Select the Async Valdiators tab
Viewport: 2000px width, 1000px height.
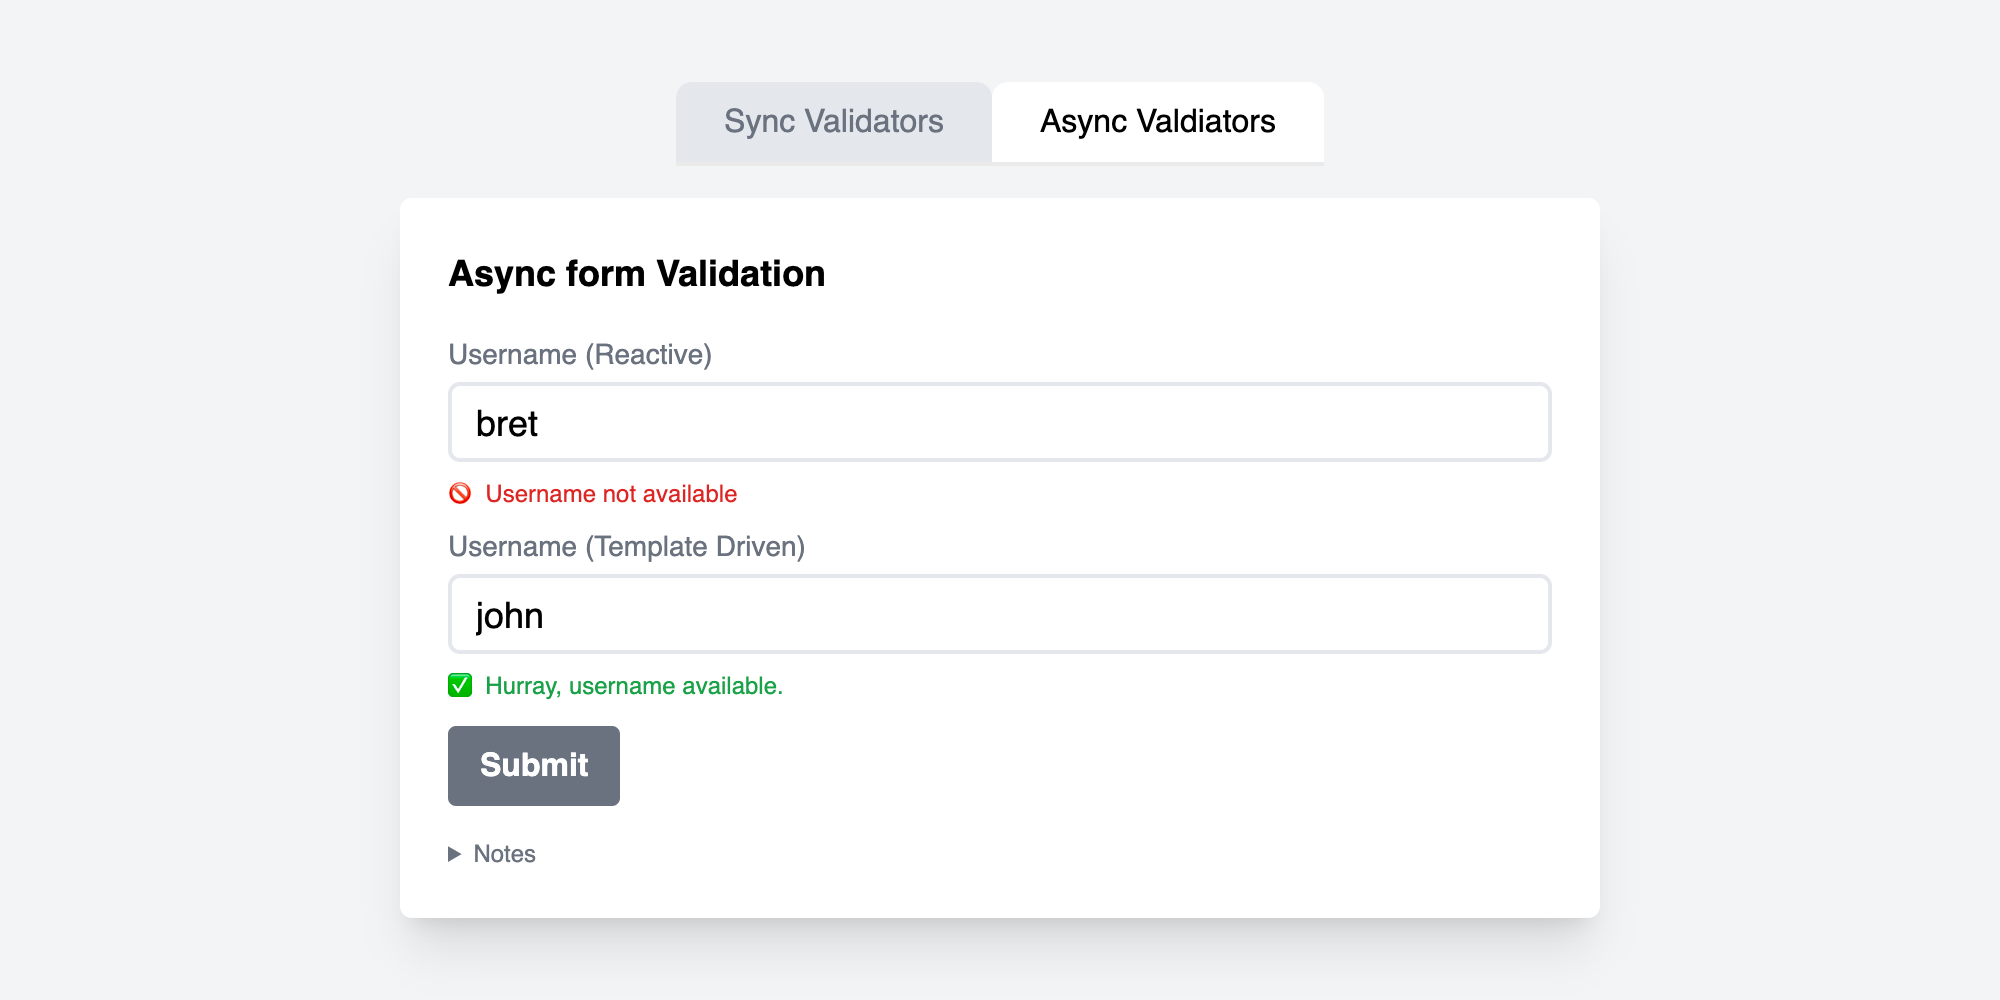tap(1157, 122)
